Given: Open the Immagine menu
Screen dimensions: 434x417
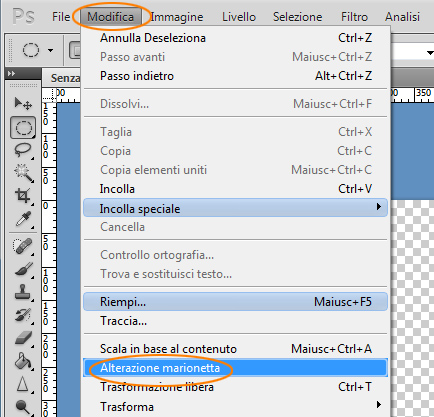Looking at the screenshot, I should (177, 17).
